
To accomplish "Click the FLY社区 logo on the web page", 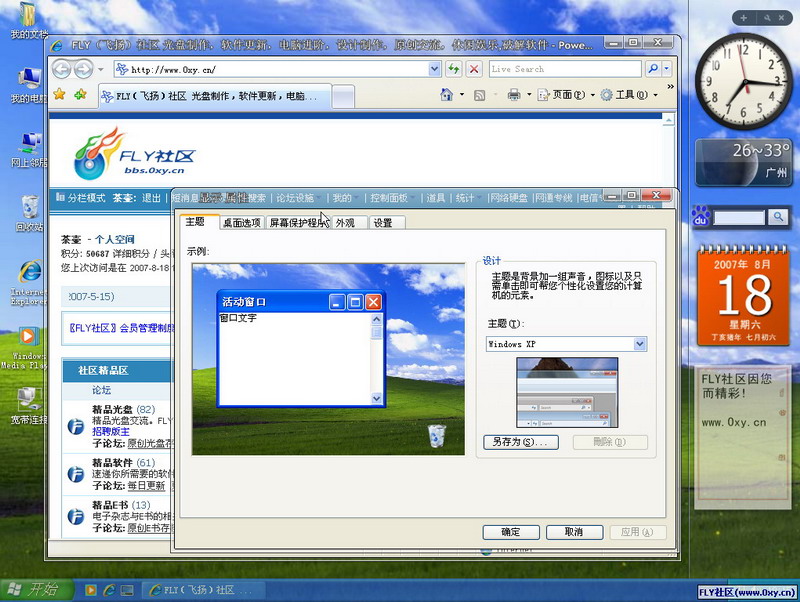I will (135, 153).
